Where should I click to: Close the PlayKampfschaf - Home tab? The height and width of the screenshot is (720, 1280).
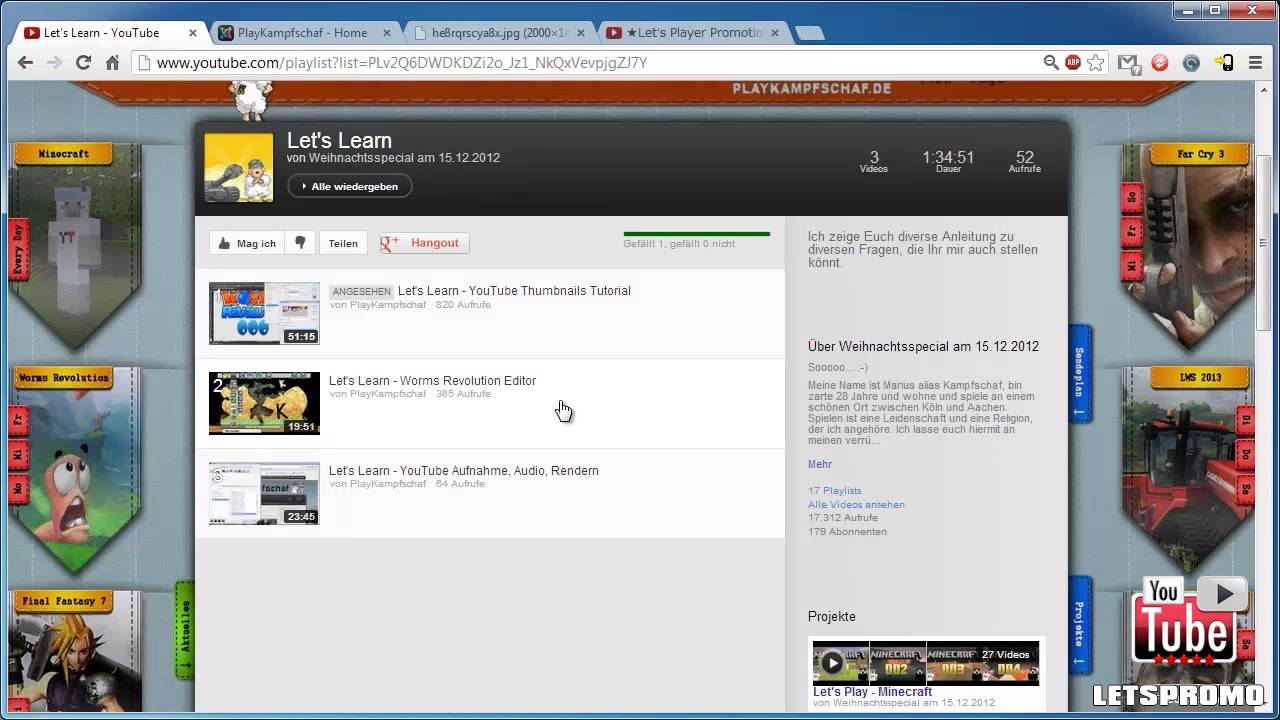point(385,33)
